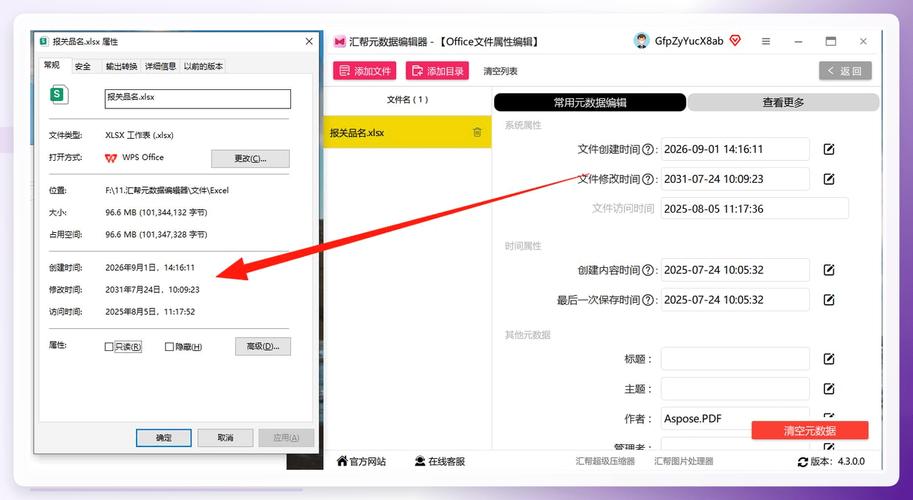913x500 pixels.
Task: Click the 文件创建时间 value field
Action: pyautogui.click(x=735, y=149)
